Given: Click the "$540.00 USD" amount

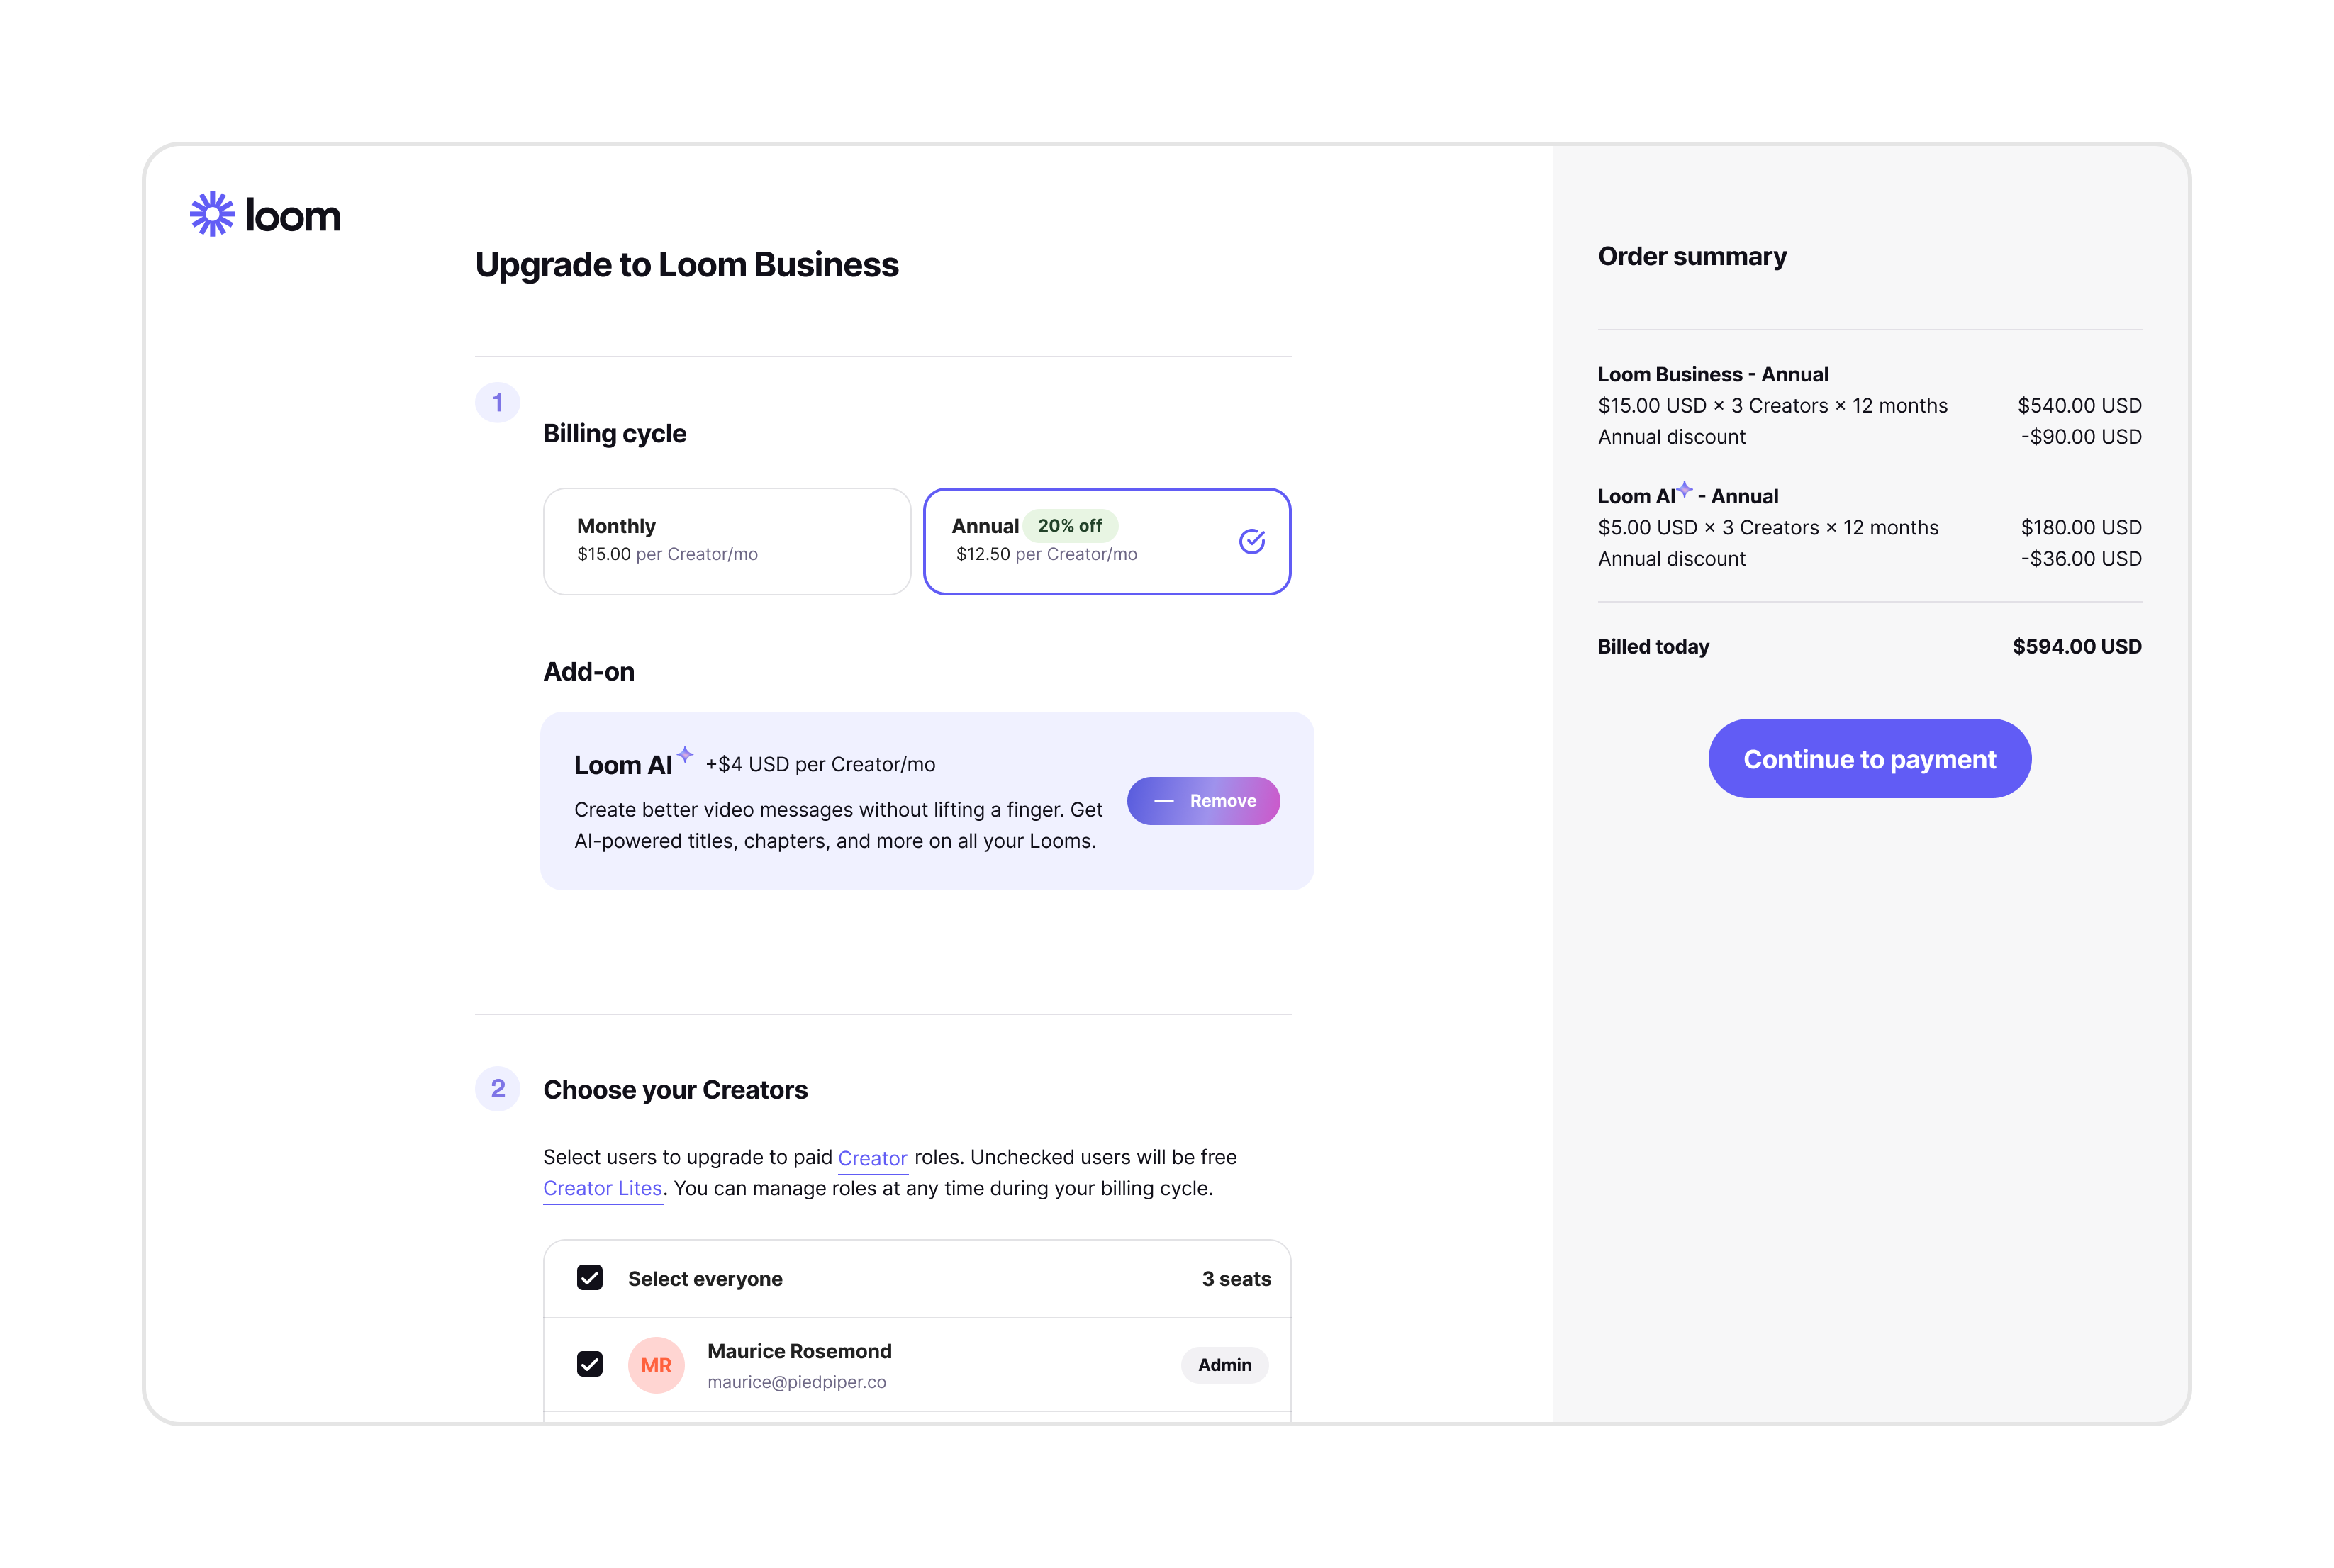Looking at the screenshot, I should pyautogui.click(x=2079, y=405).
